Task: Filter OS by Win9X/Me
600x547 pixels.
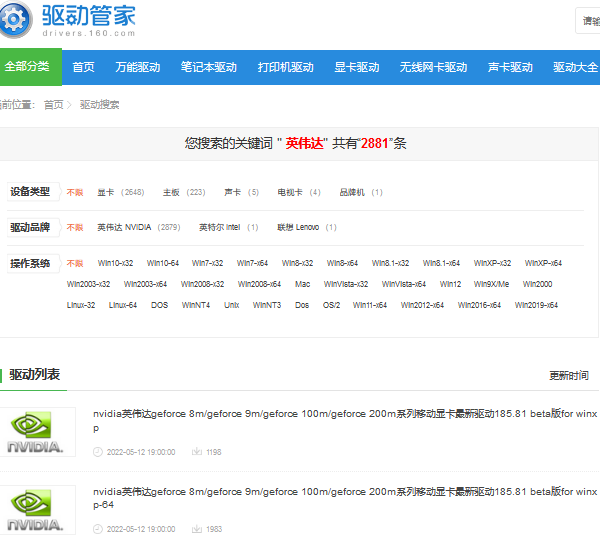Action: tap(491, 284)
